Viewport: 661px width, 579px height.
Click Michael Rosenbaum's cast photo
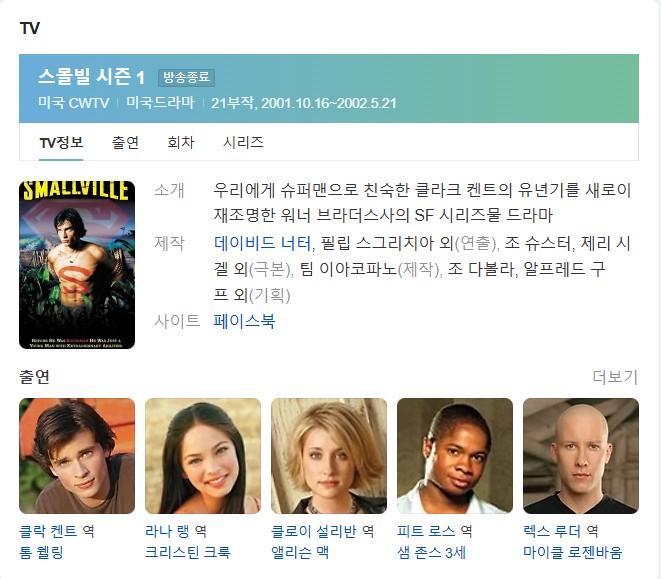[x=581, y=456]
